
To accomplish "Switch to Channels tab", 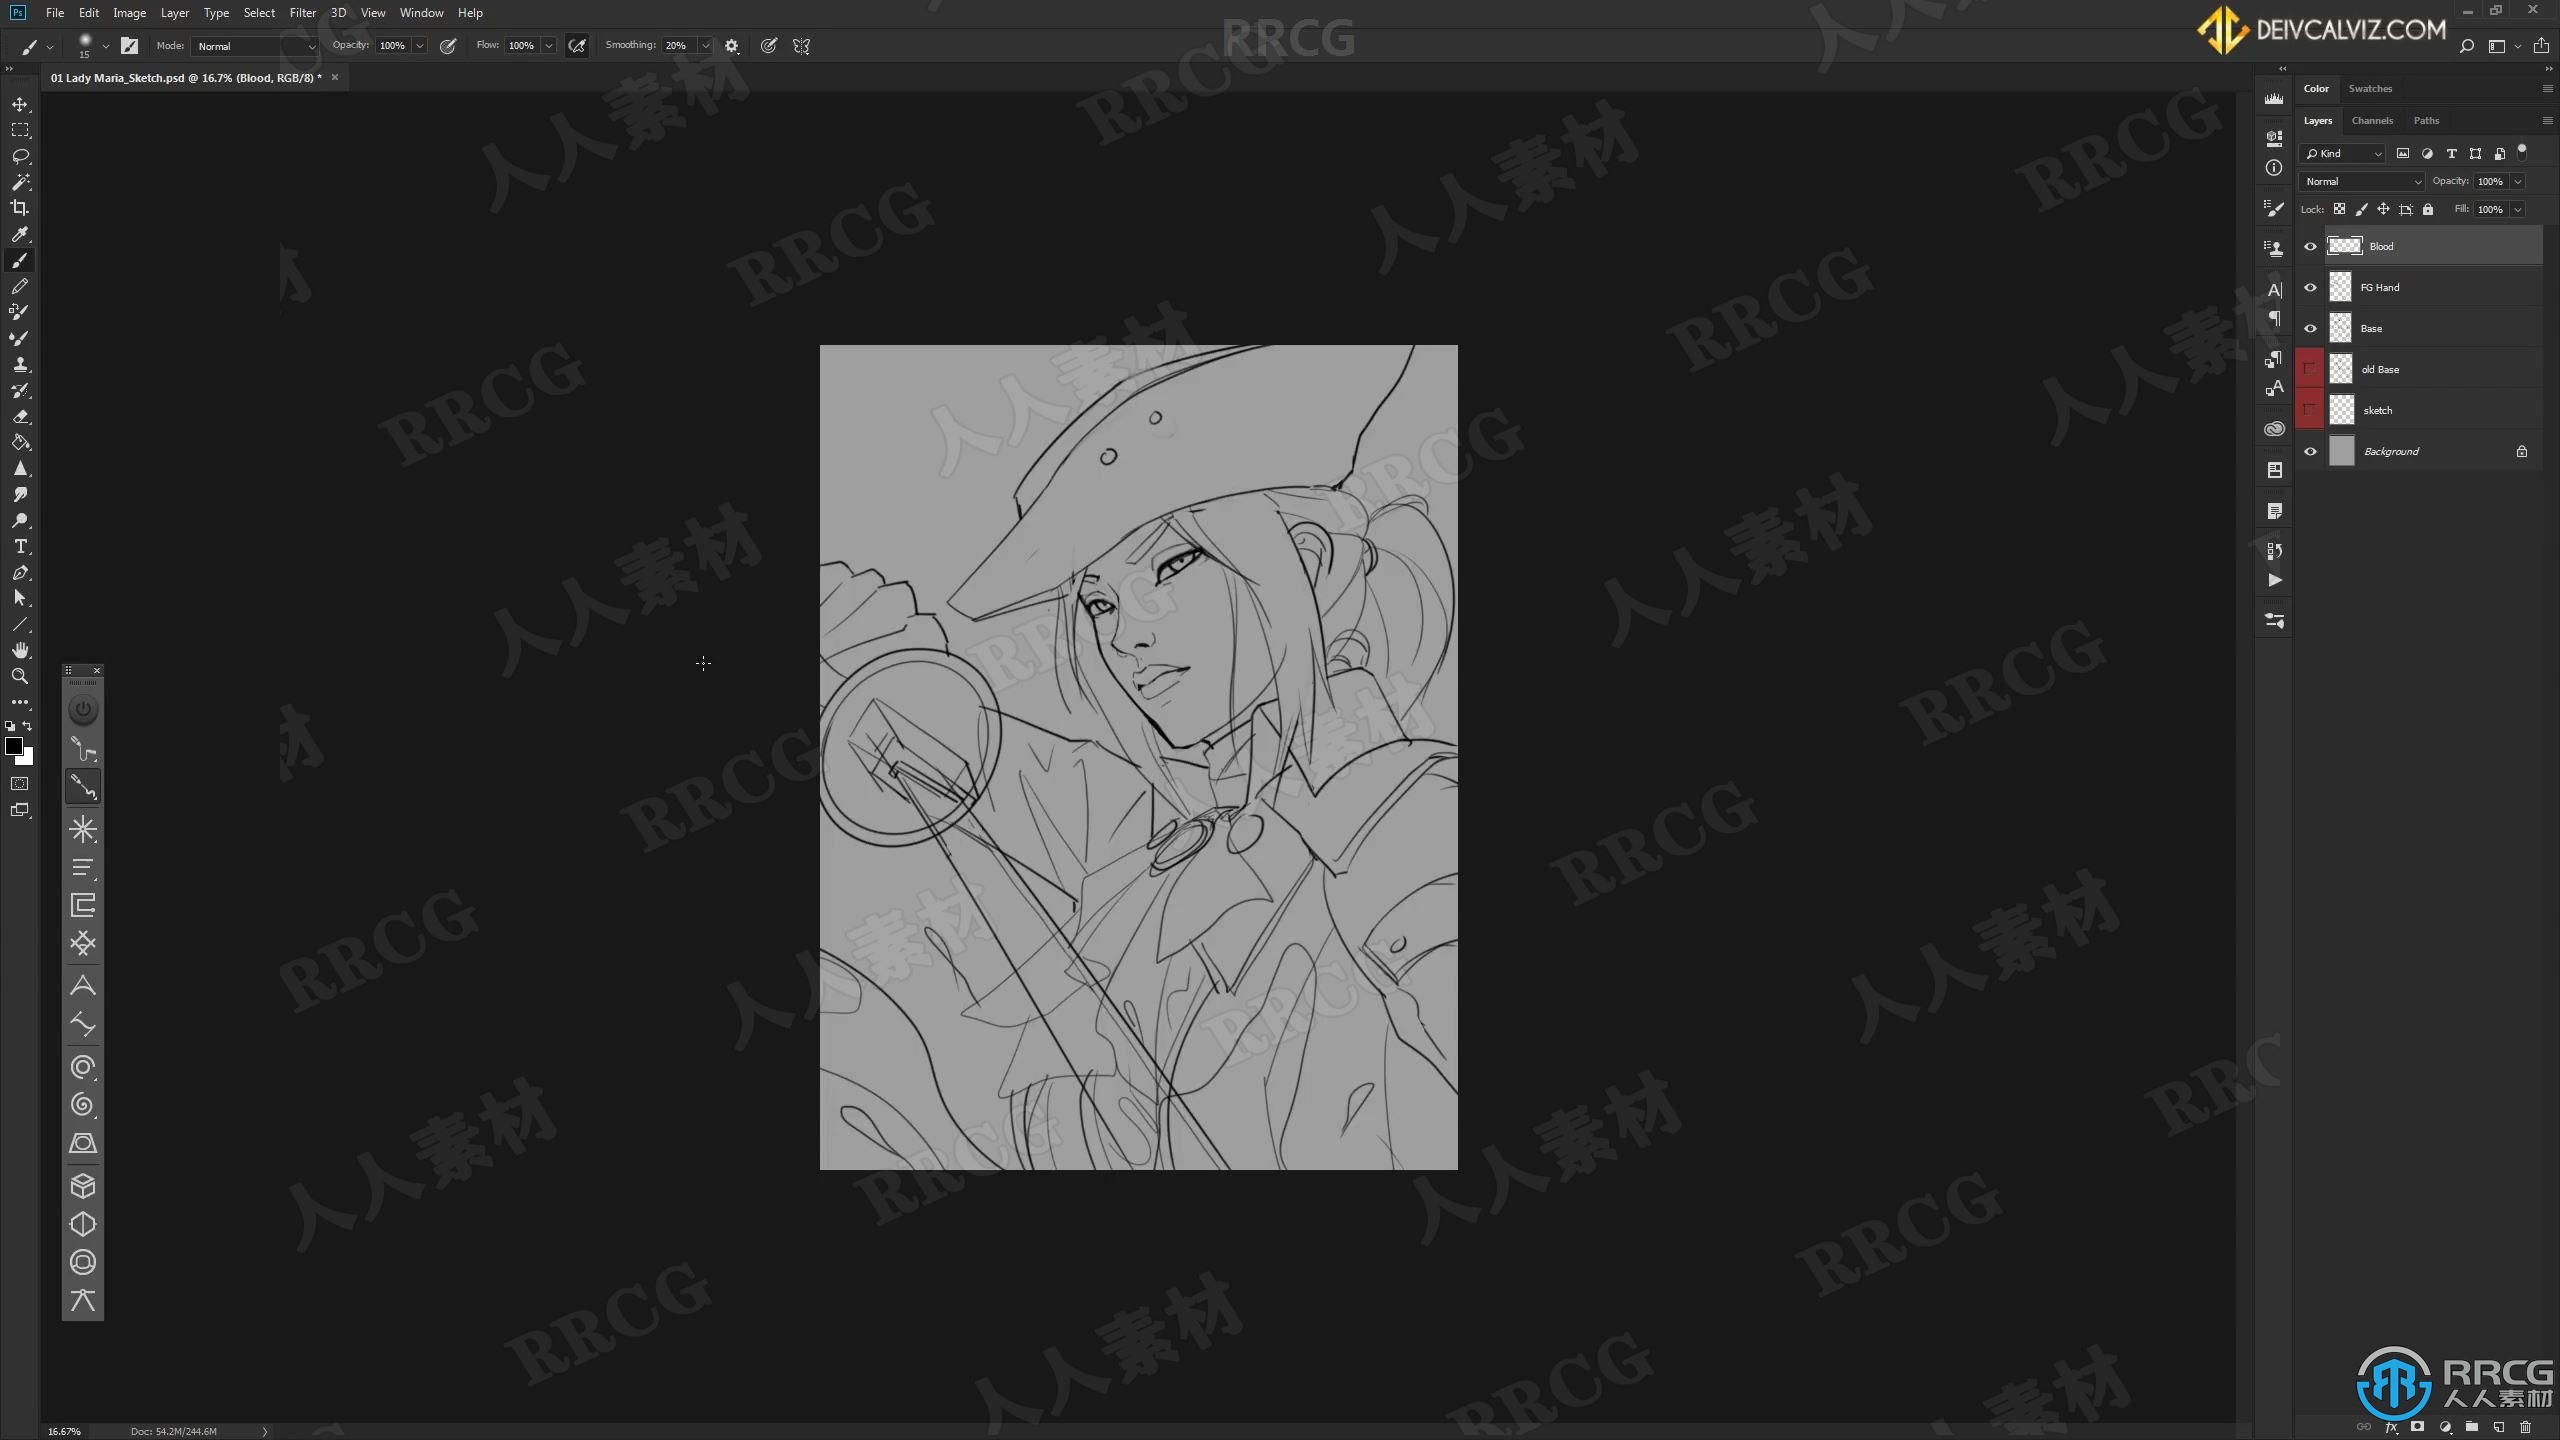I will (x=2372, y=120).
